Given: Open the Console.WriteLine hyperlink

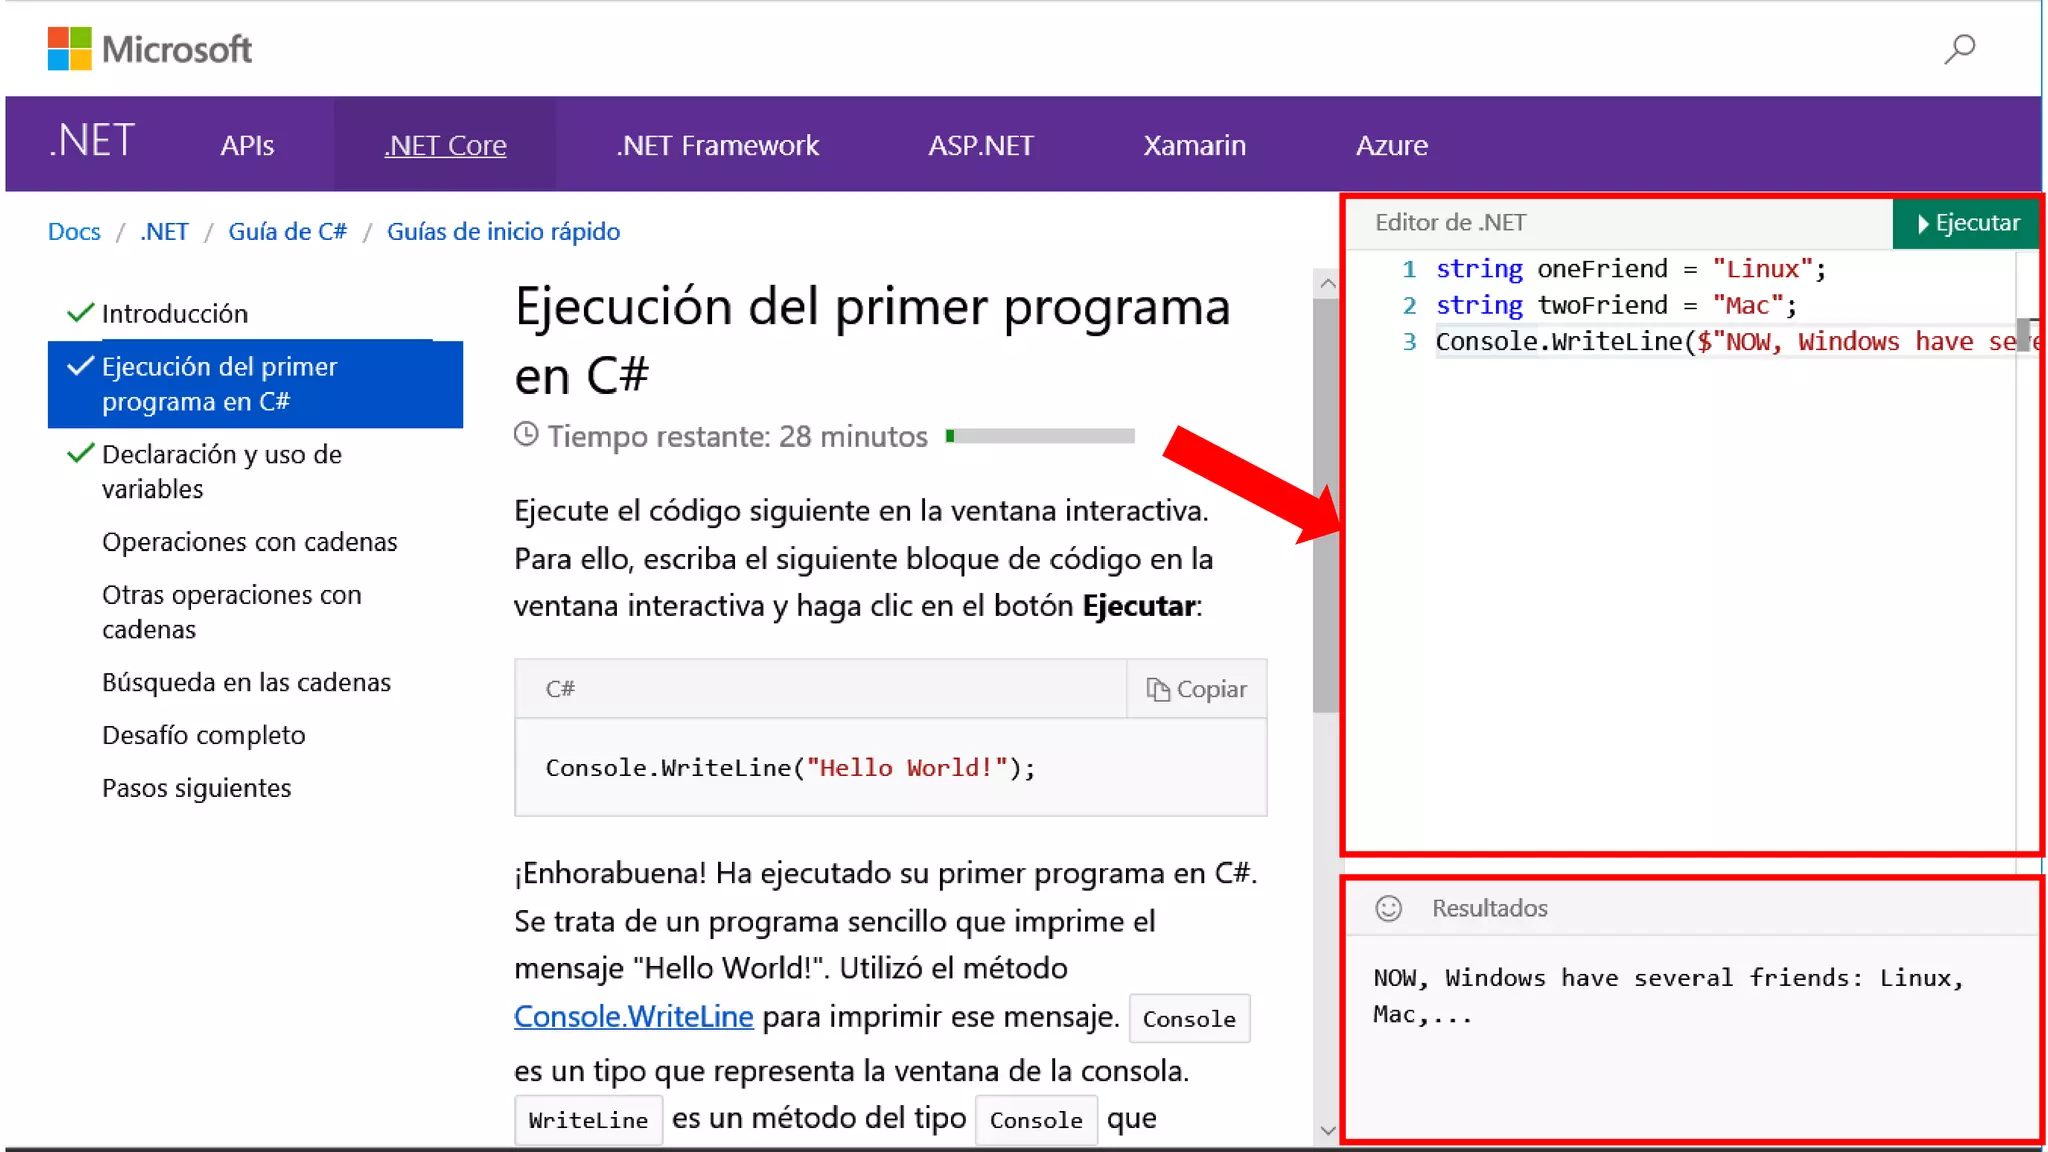Looking at the screenshot, I should [633, 1016].
